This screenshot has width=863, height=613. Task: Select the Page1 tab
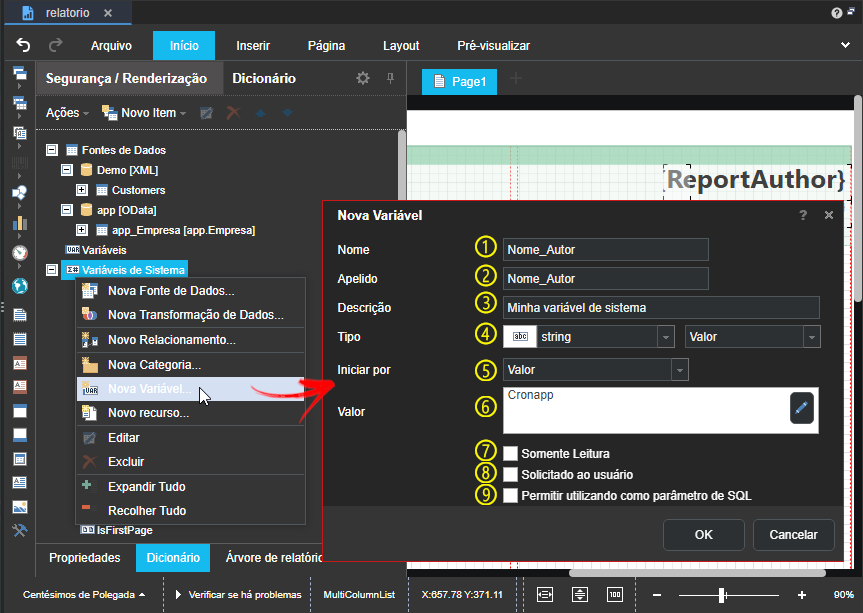pyautogui.click(x=460, y=81)
